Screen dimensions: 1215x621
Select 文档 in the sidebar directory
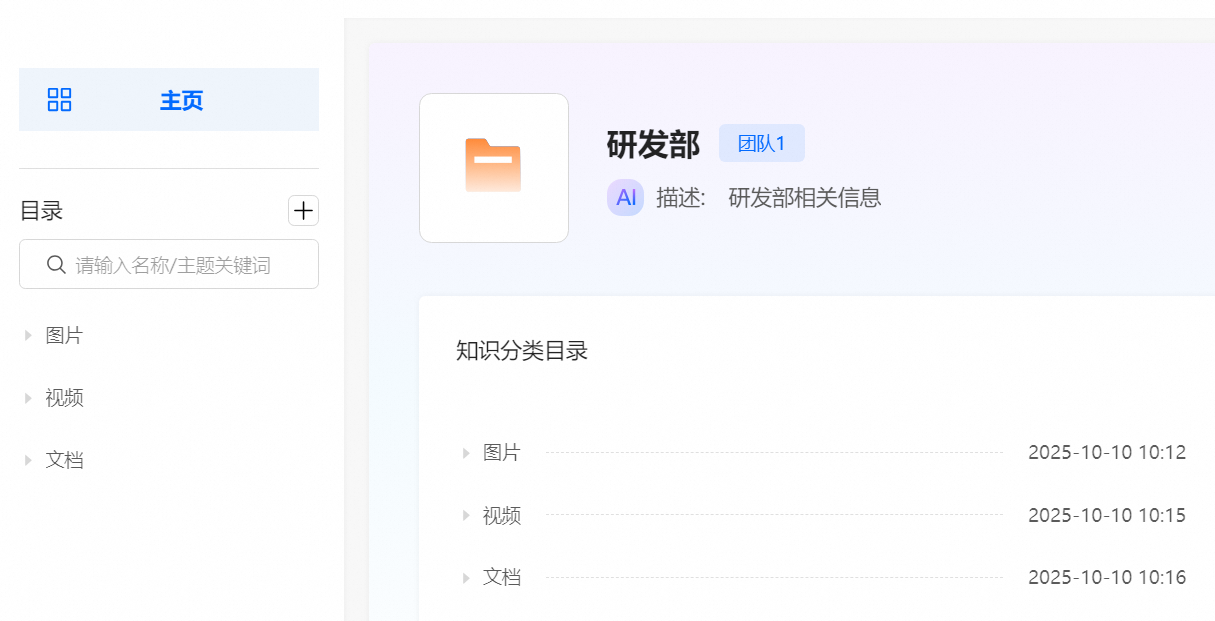[64, 461]
